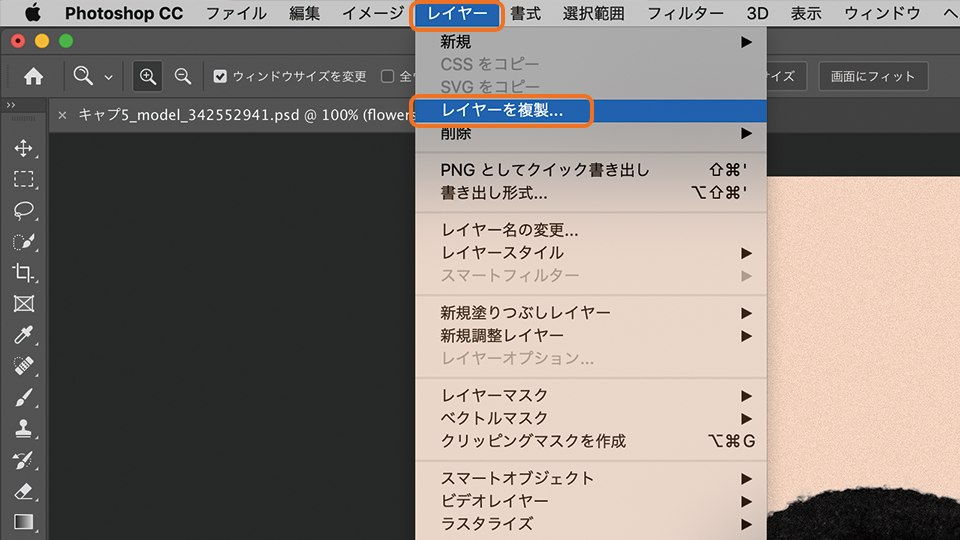
Task: Select the Eraser tool
Action: pos(23,491)
